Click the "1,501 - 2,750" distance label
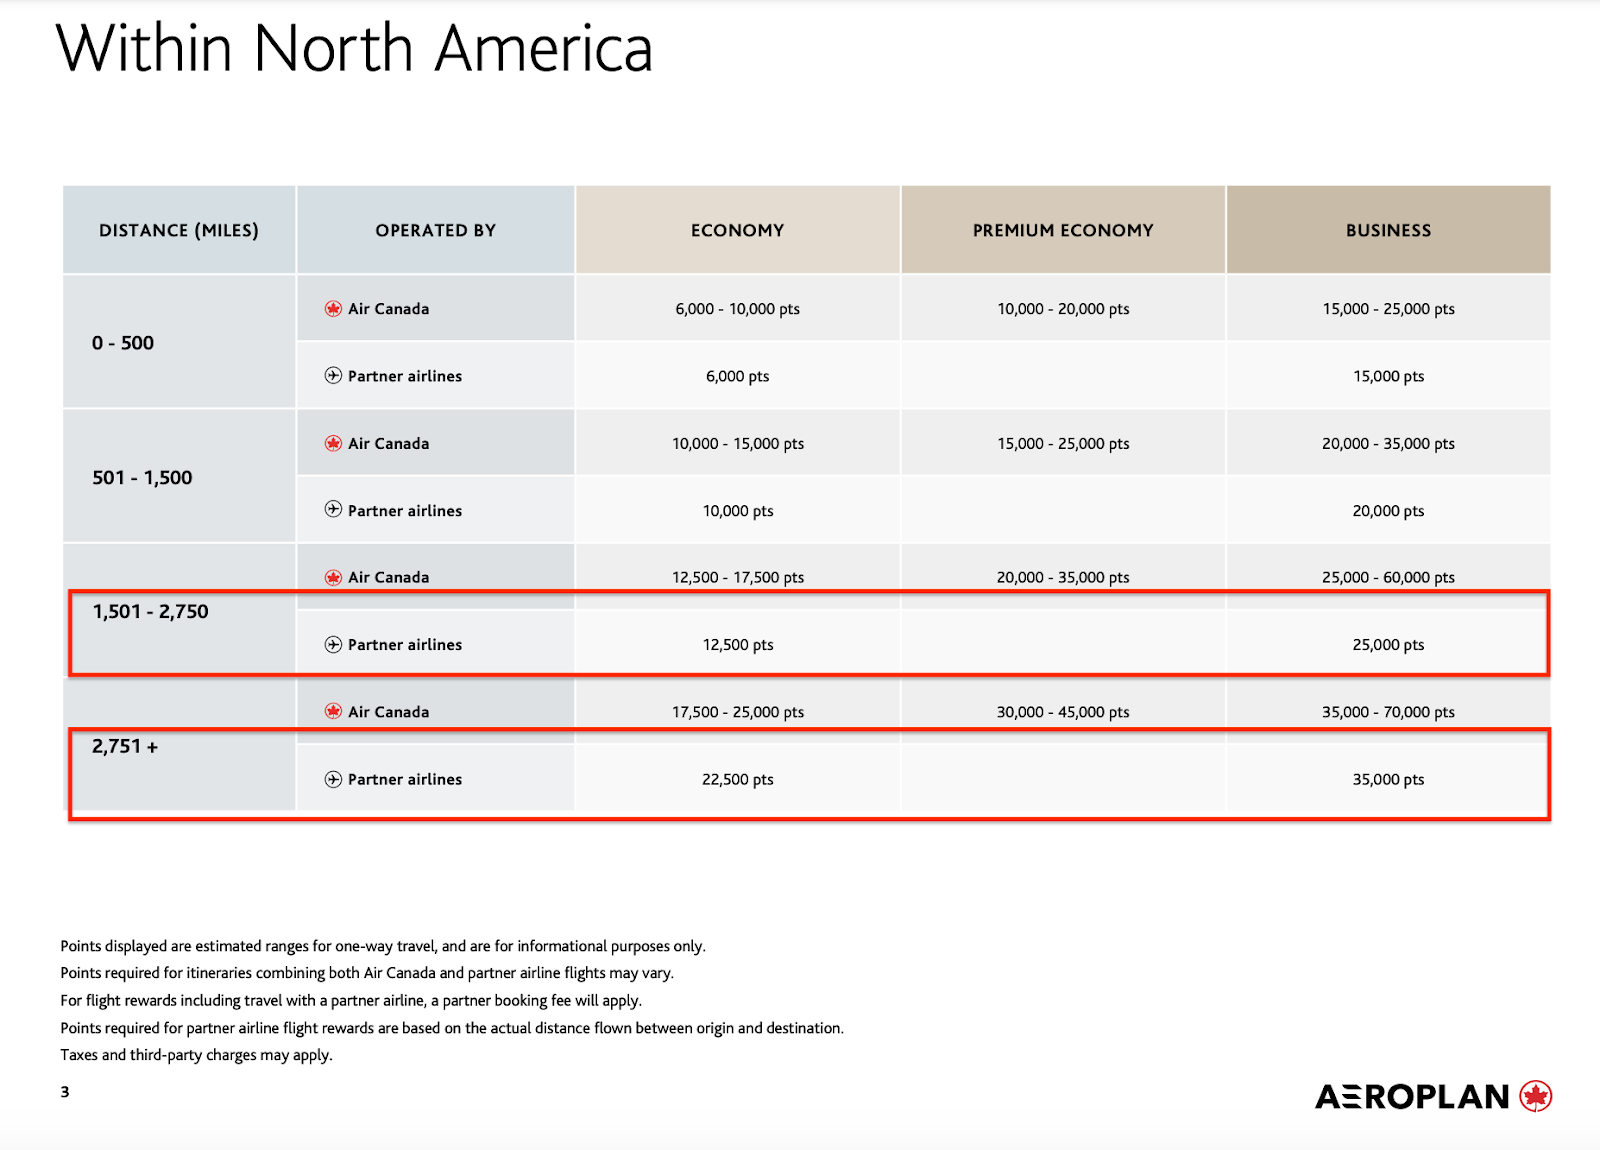This screenshot has width=1600, height=1150. 151,612
